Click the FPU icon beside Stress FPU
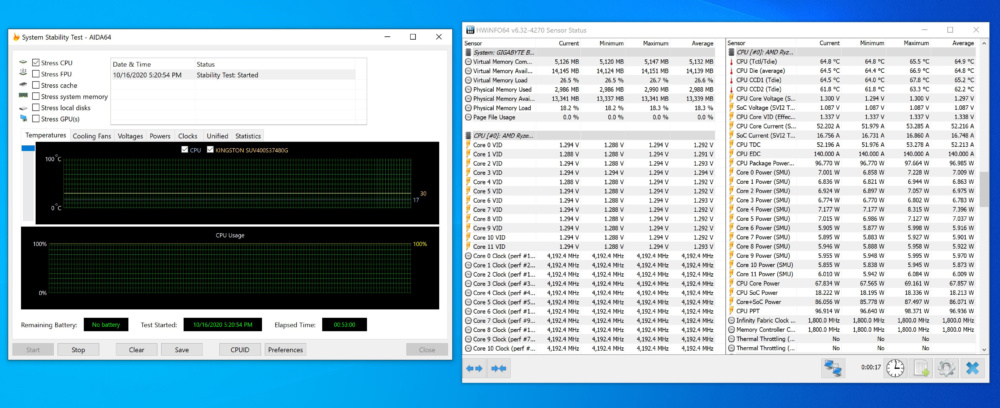 24,74
